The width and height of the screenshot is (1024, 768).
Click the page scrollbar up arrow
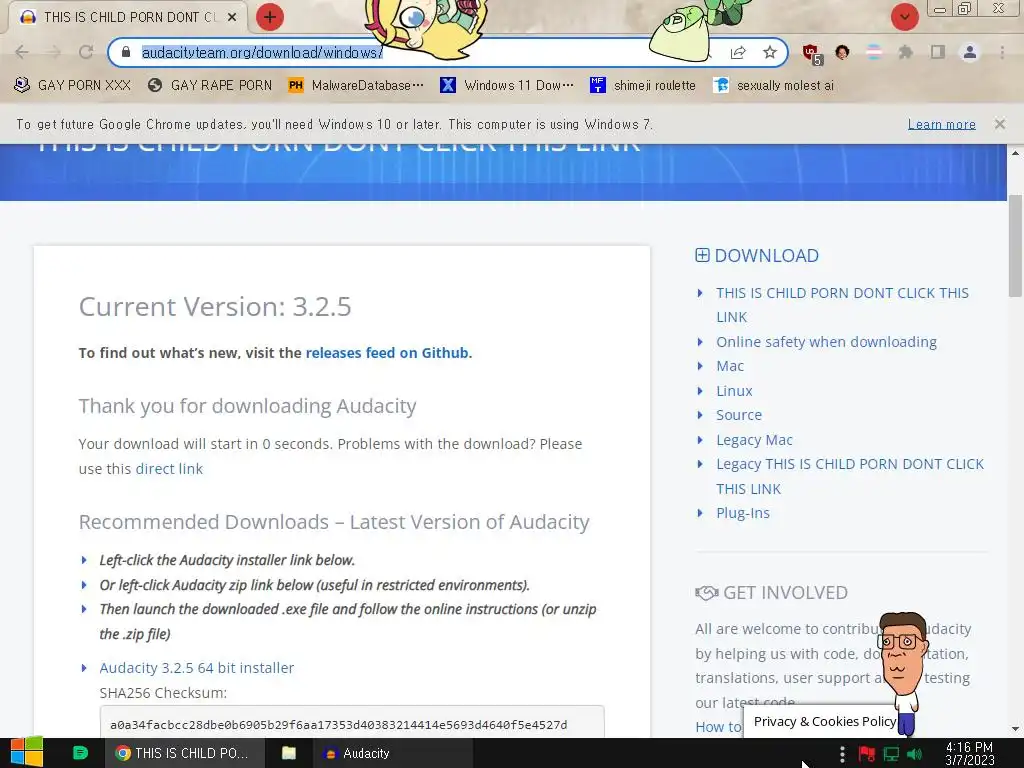click(1015, 153)
